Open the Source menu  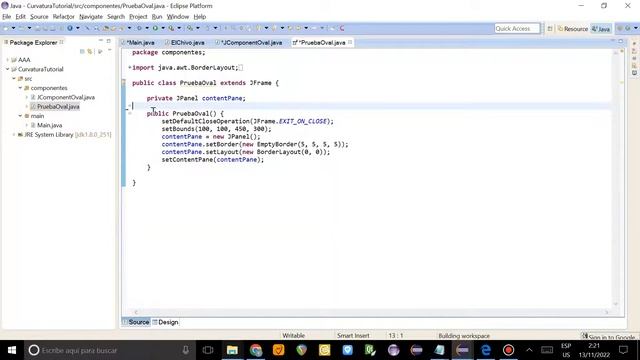[39, 17]
